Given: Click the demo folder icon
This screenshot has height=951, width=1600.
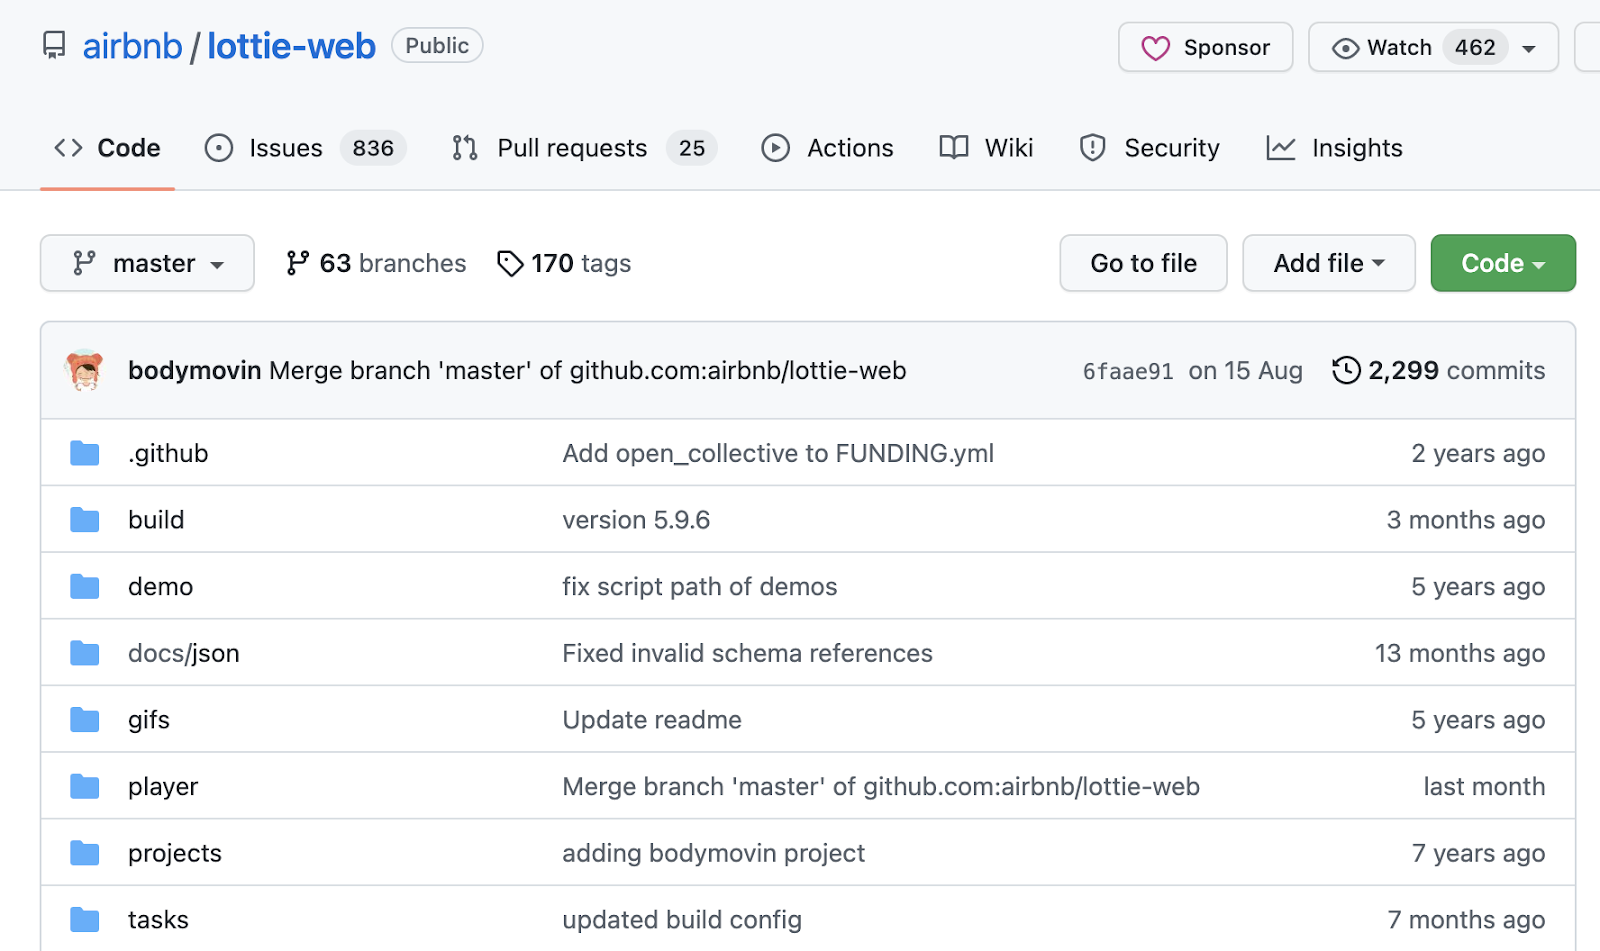Looking at the screenshot, I should [x=85, y=586].
